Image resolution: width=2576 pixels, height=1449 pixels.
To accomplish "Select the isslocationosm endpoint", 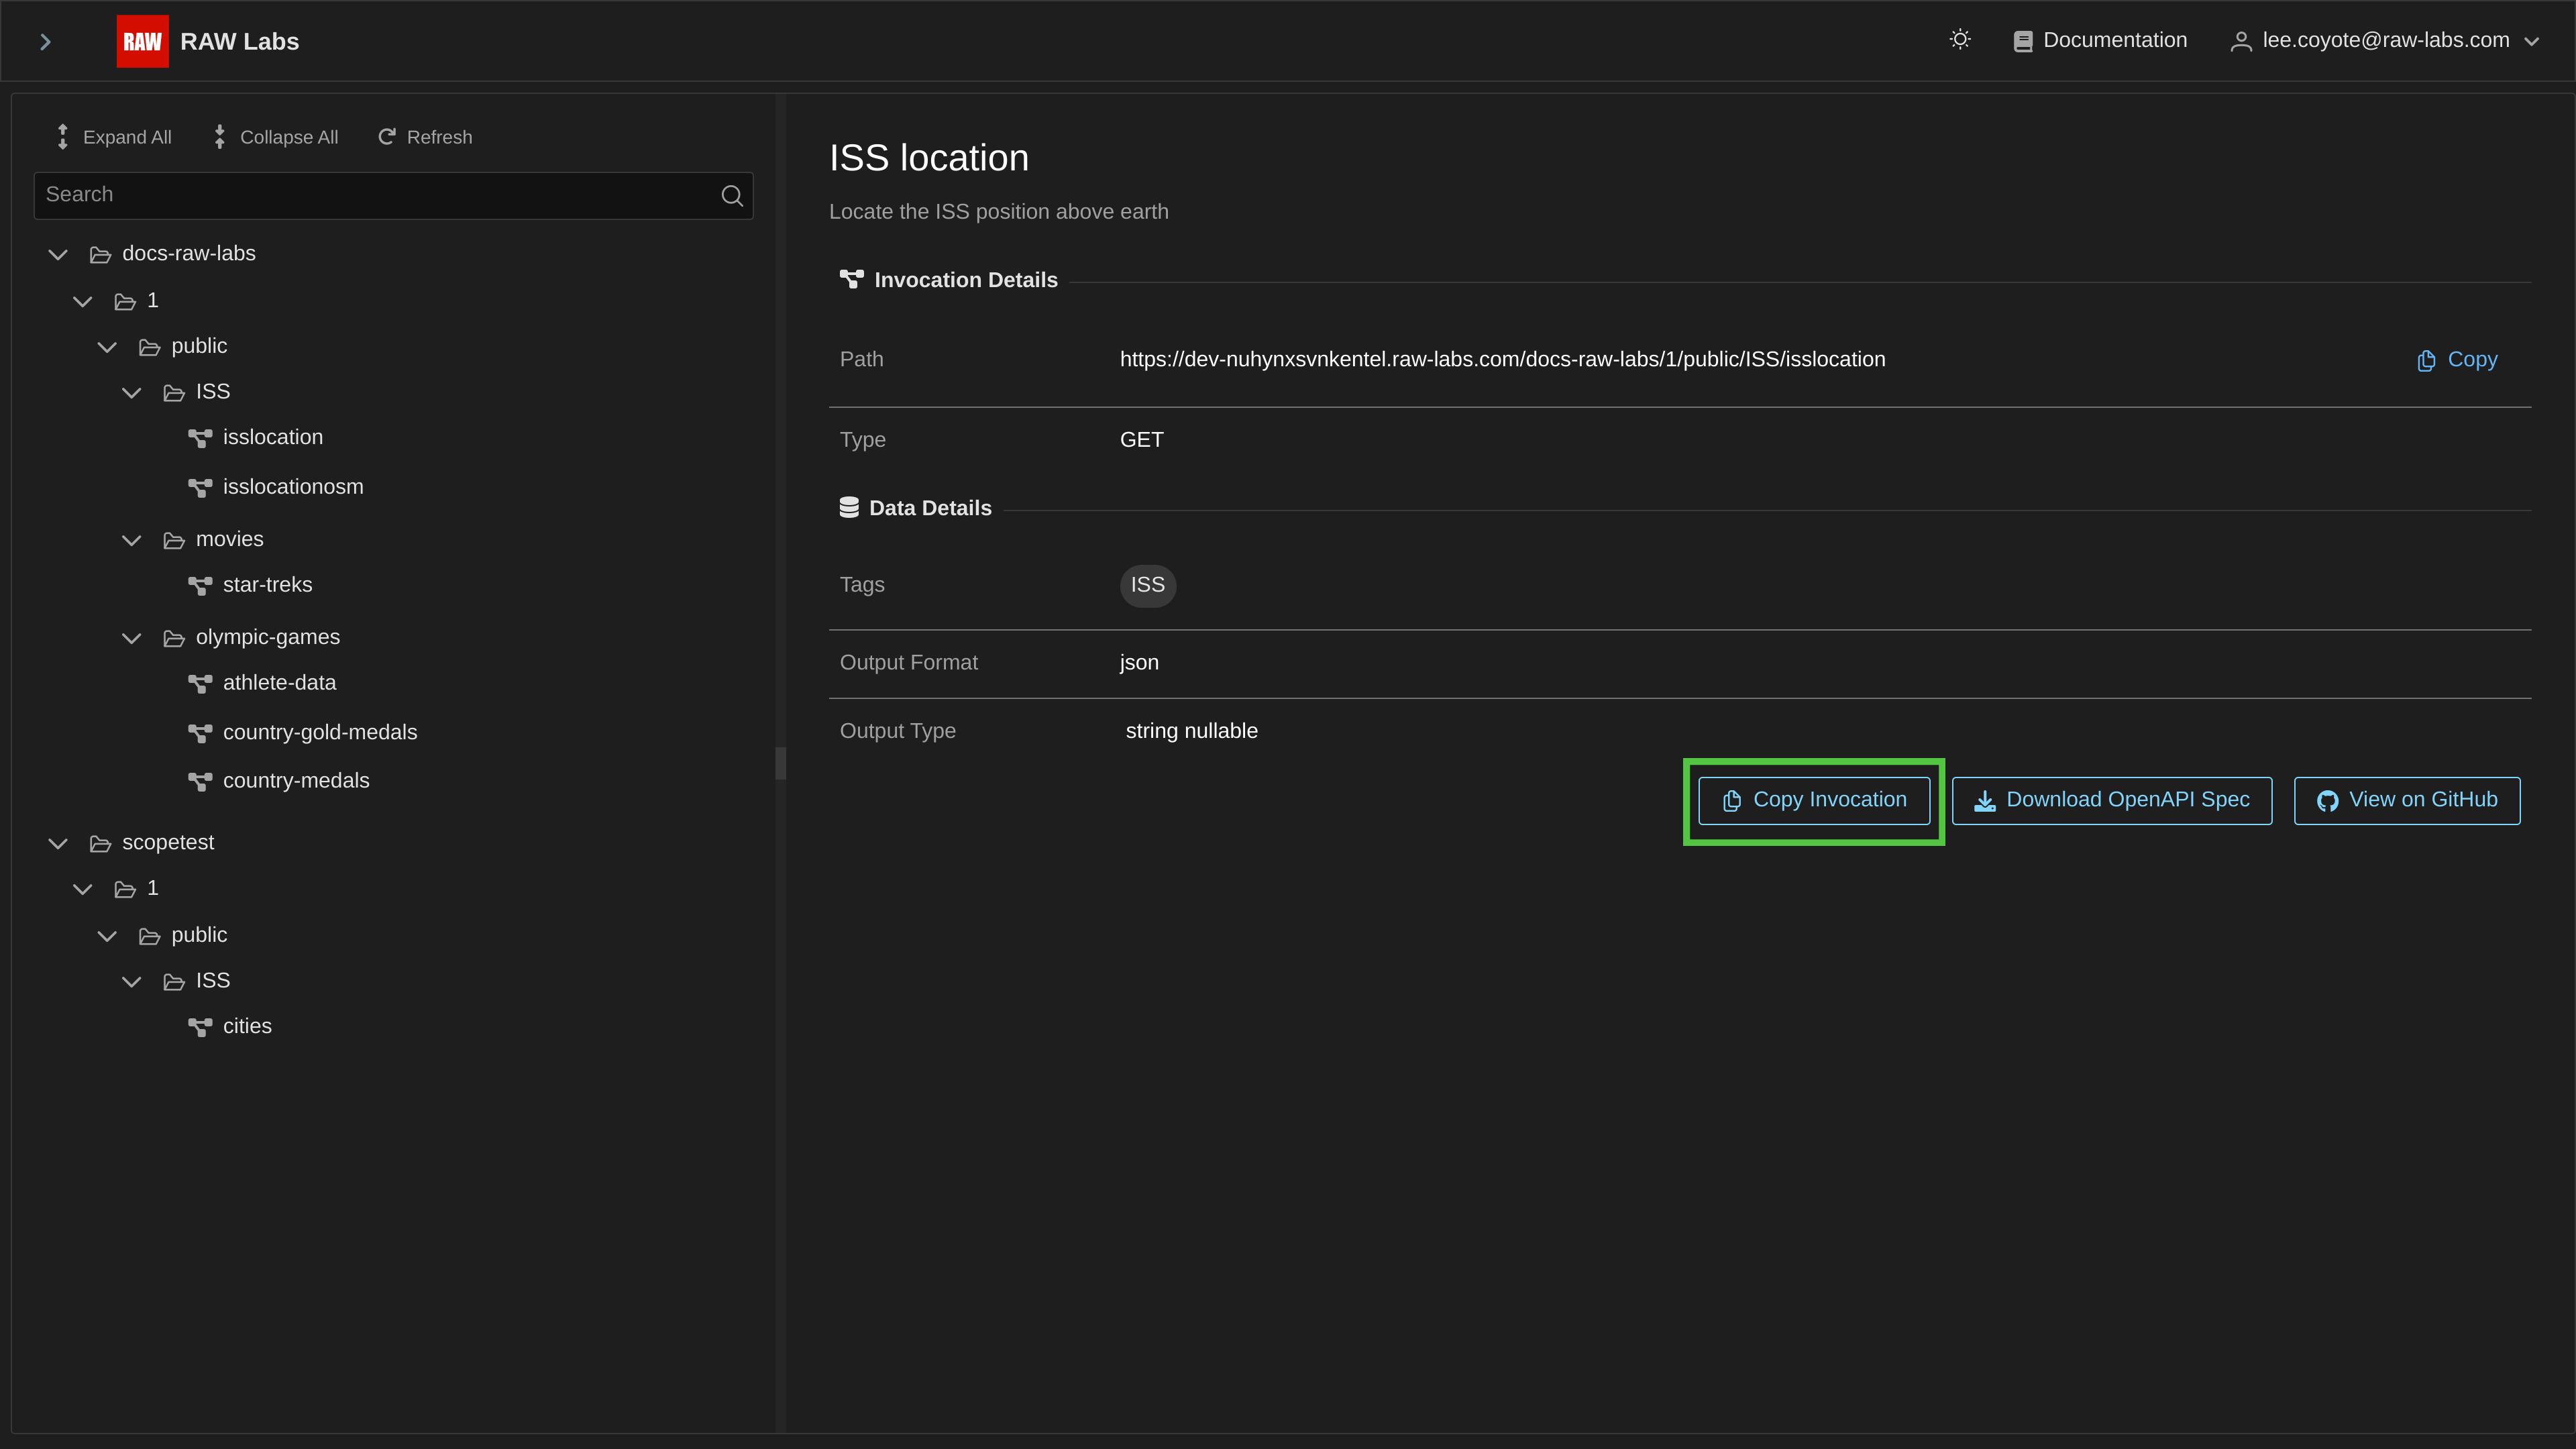I will pyautogui.click(x=293, y=487).
